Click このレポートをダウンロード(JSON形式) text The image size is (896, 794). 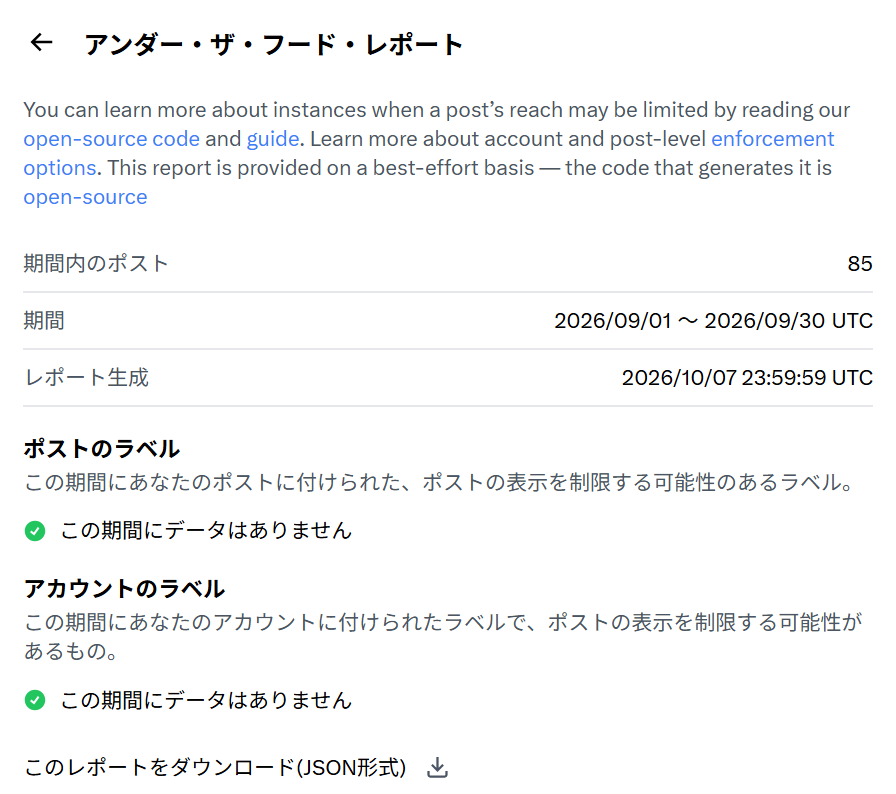click(215, 767)
